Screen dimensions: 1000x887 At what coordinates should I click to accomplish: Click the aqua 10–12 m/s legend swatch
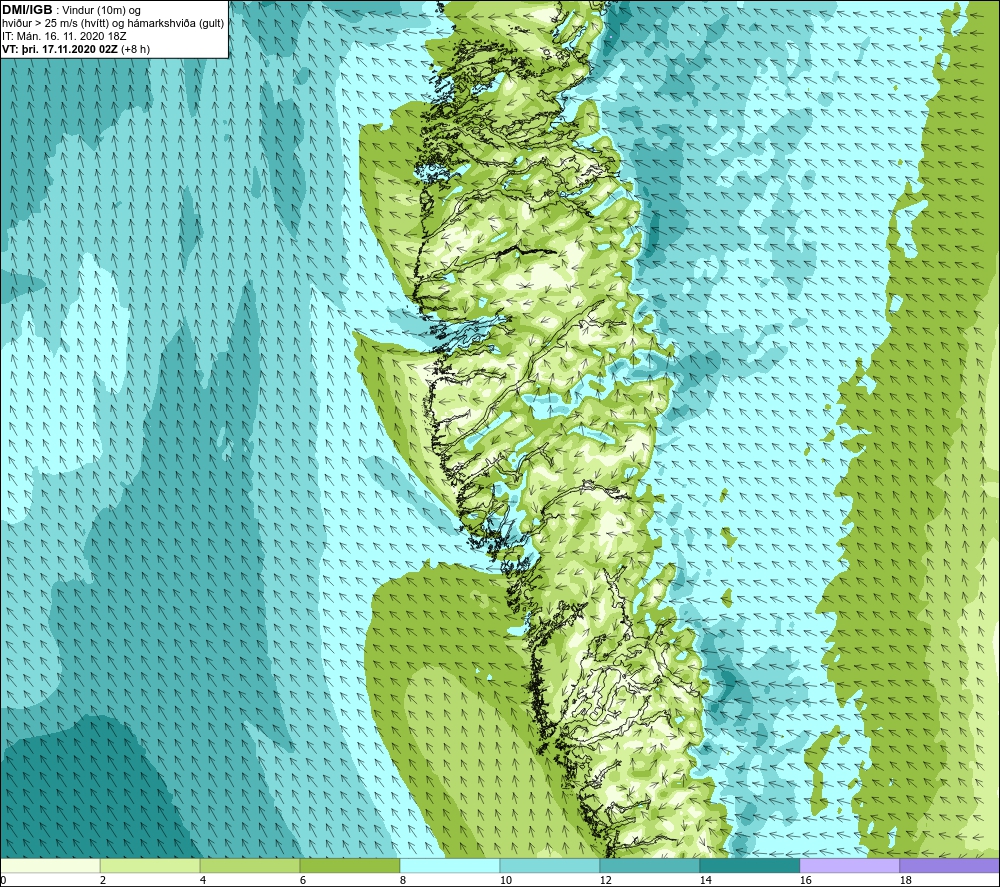click(550, 865)
